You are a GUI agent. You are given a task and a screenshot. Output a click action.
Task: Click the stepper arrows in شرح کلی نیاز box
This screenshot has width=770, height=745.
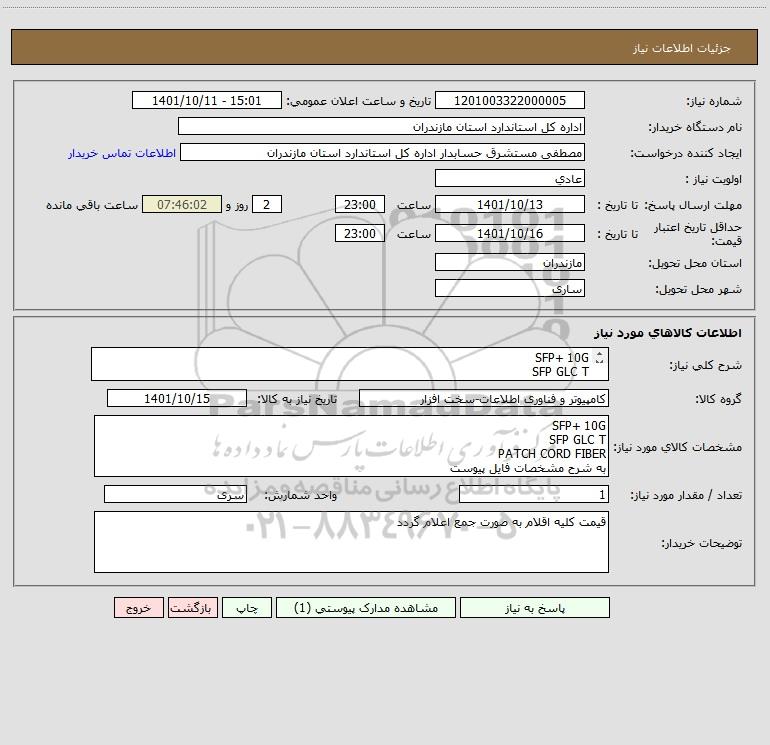pyautogui.click(x=599, y=358)
